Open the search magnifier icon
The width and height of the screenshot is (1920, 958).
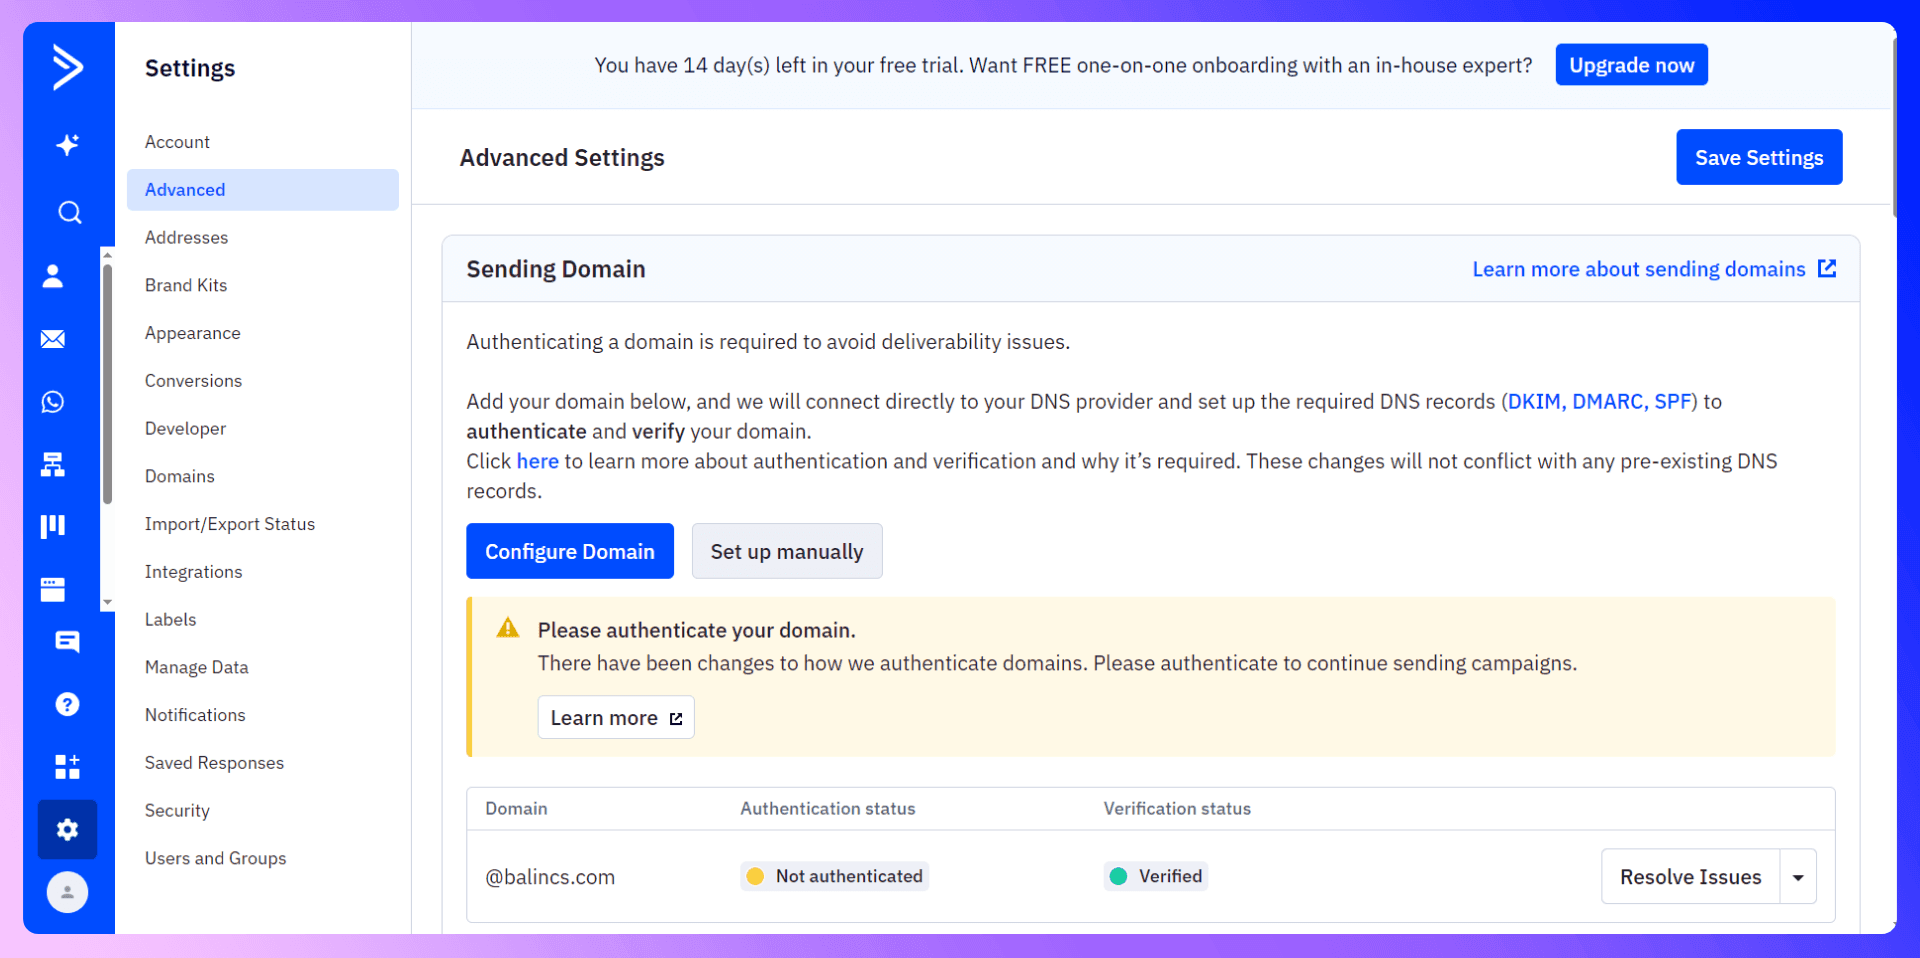click(69, 212)
